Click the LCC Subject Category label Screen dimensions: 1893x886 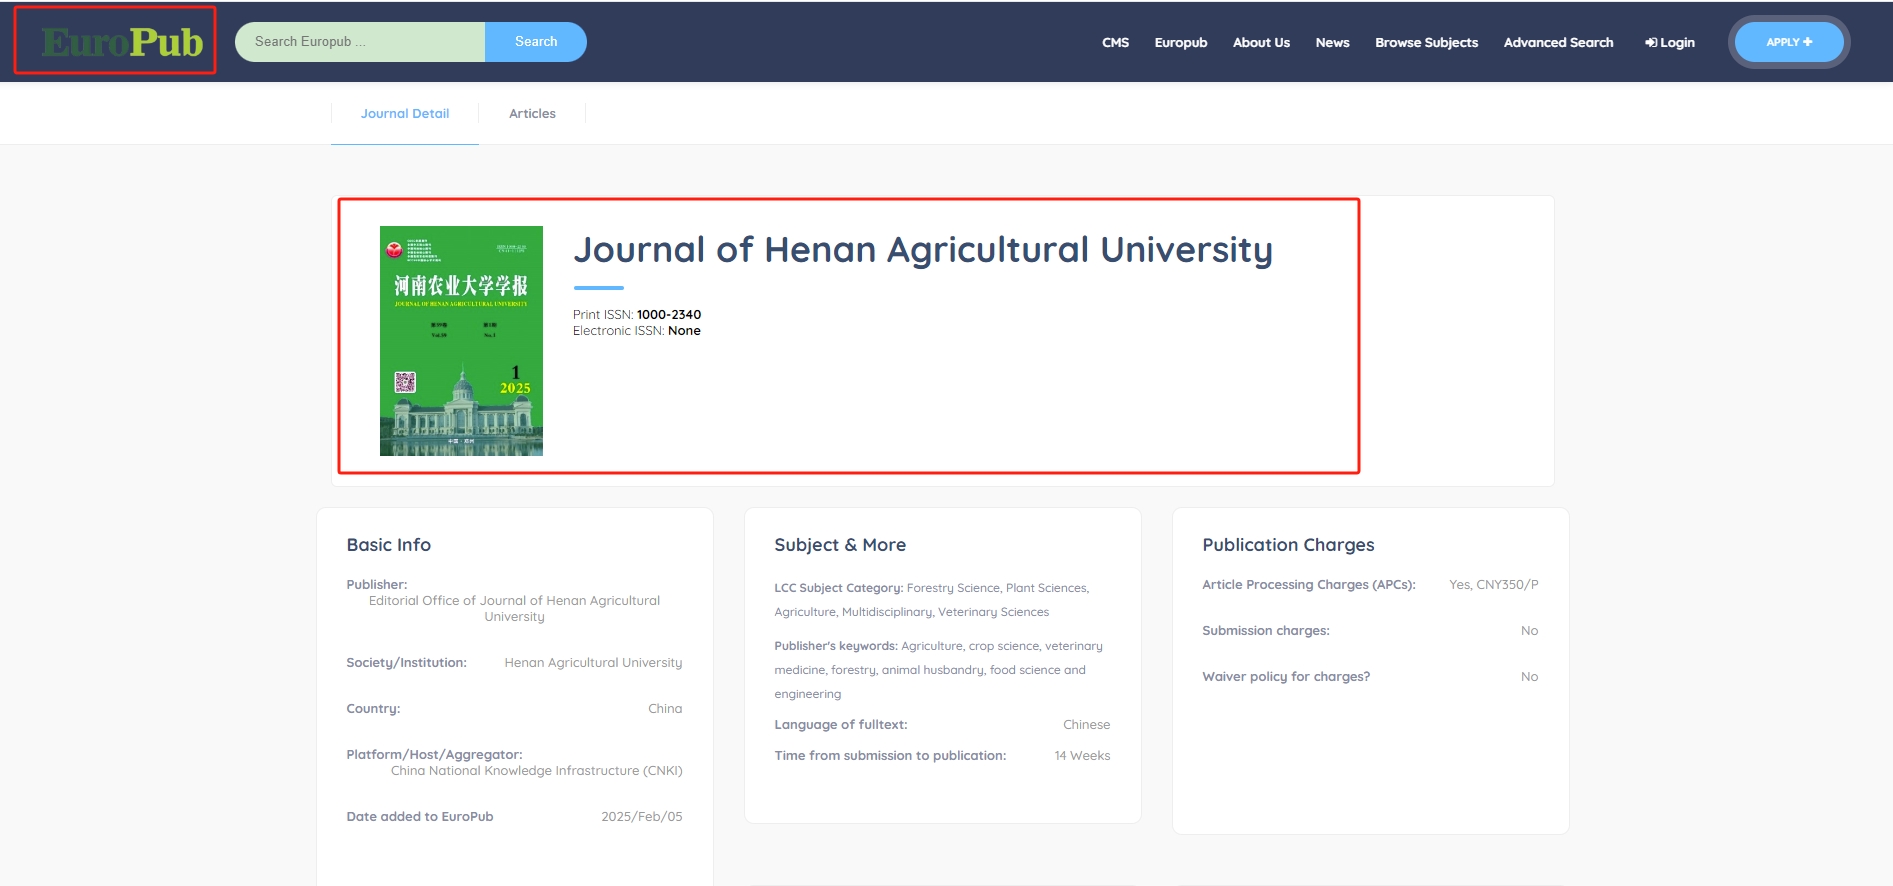click(x=839, y=588)
